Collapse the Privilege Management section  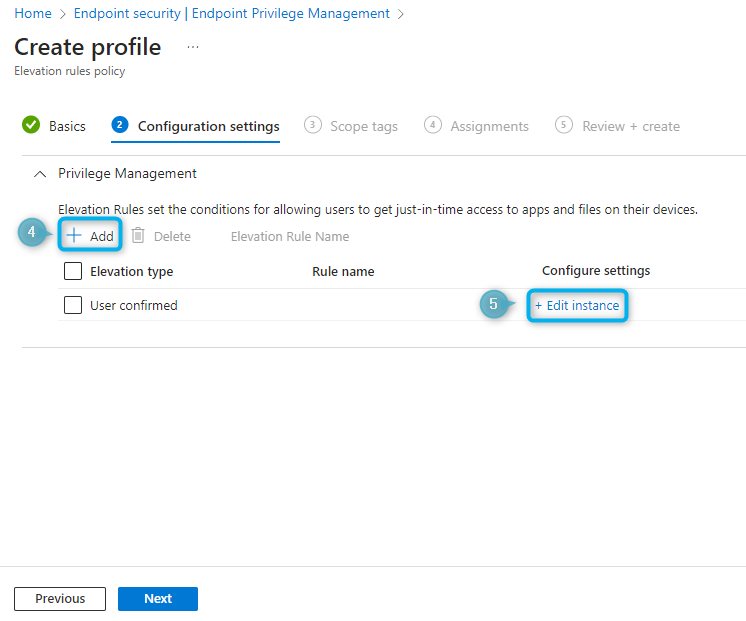pos(40,174)
